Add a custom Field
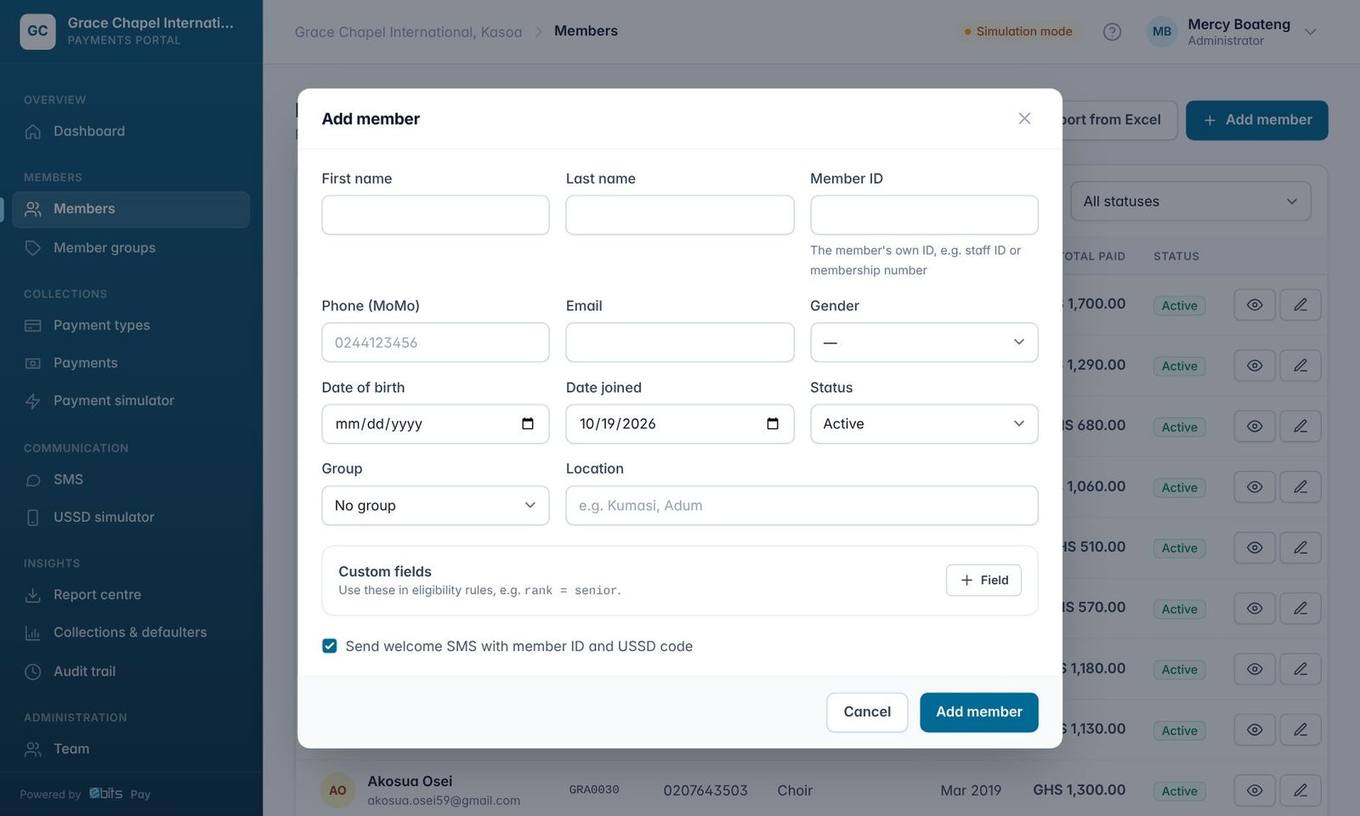The height and width of the screenshot is (816, 1360). point(984,580)
